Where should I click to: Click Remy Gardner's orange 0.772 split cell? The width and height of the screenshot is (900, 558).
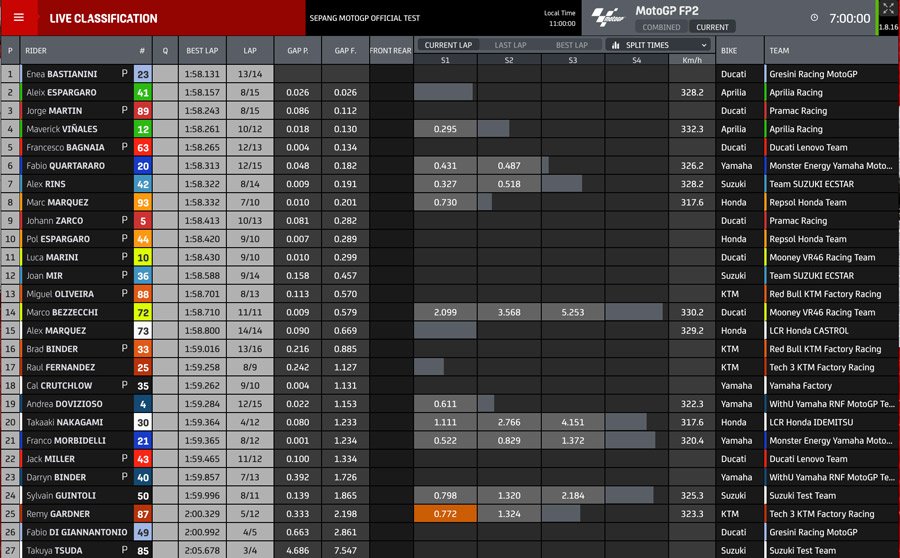pos(445,514)
